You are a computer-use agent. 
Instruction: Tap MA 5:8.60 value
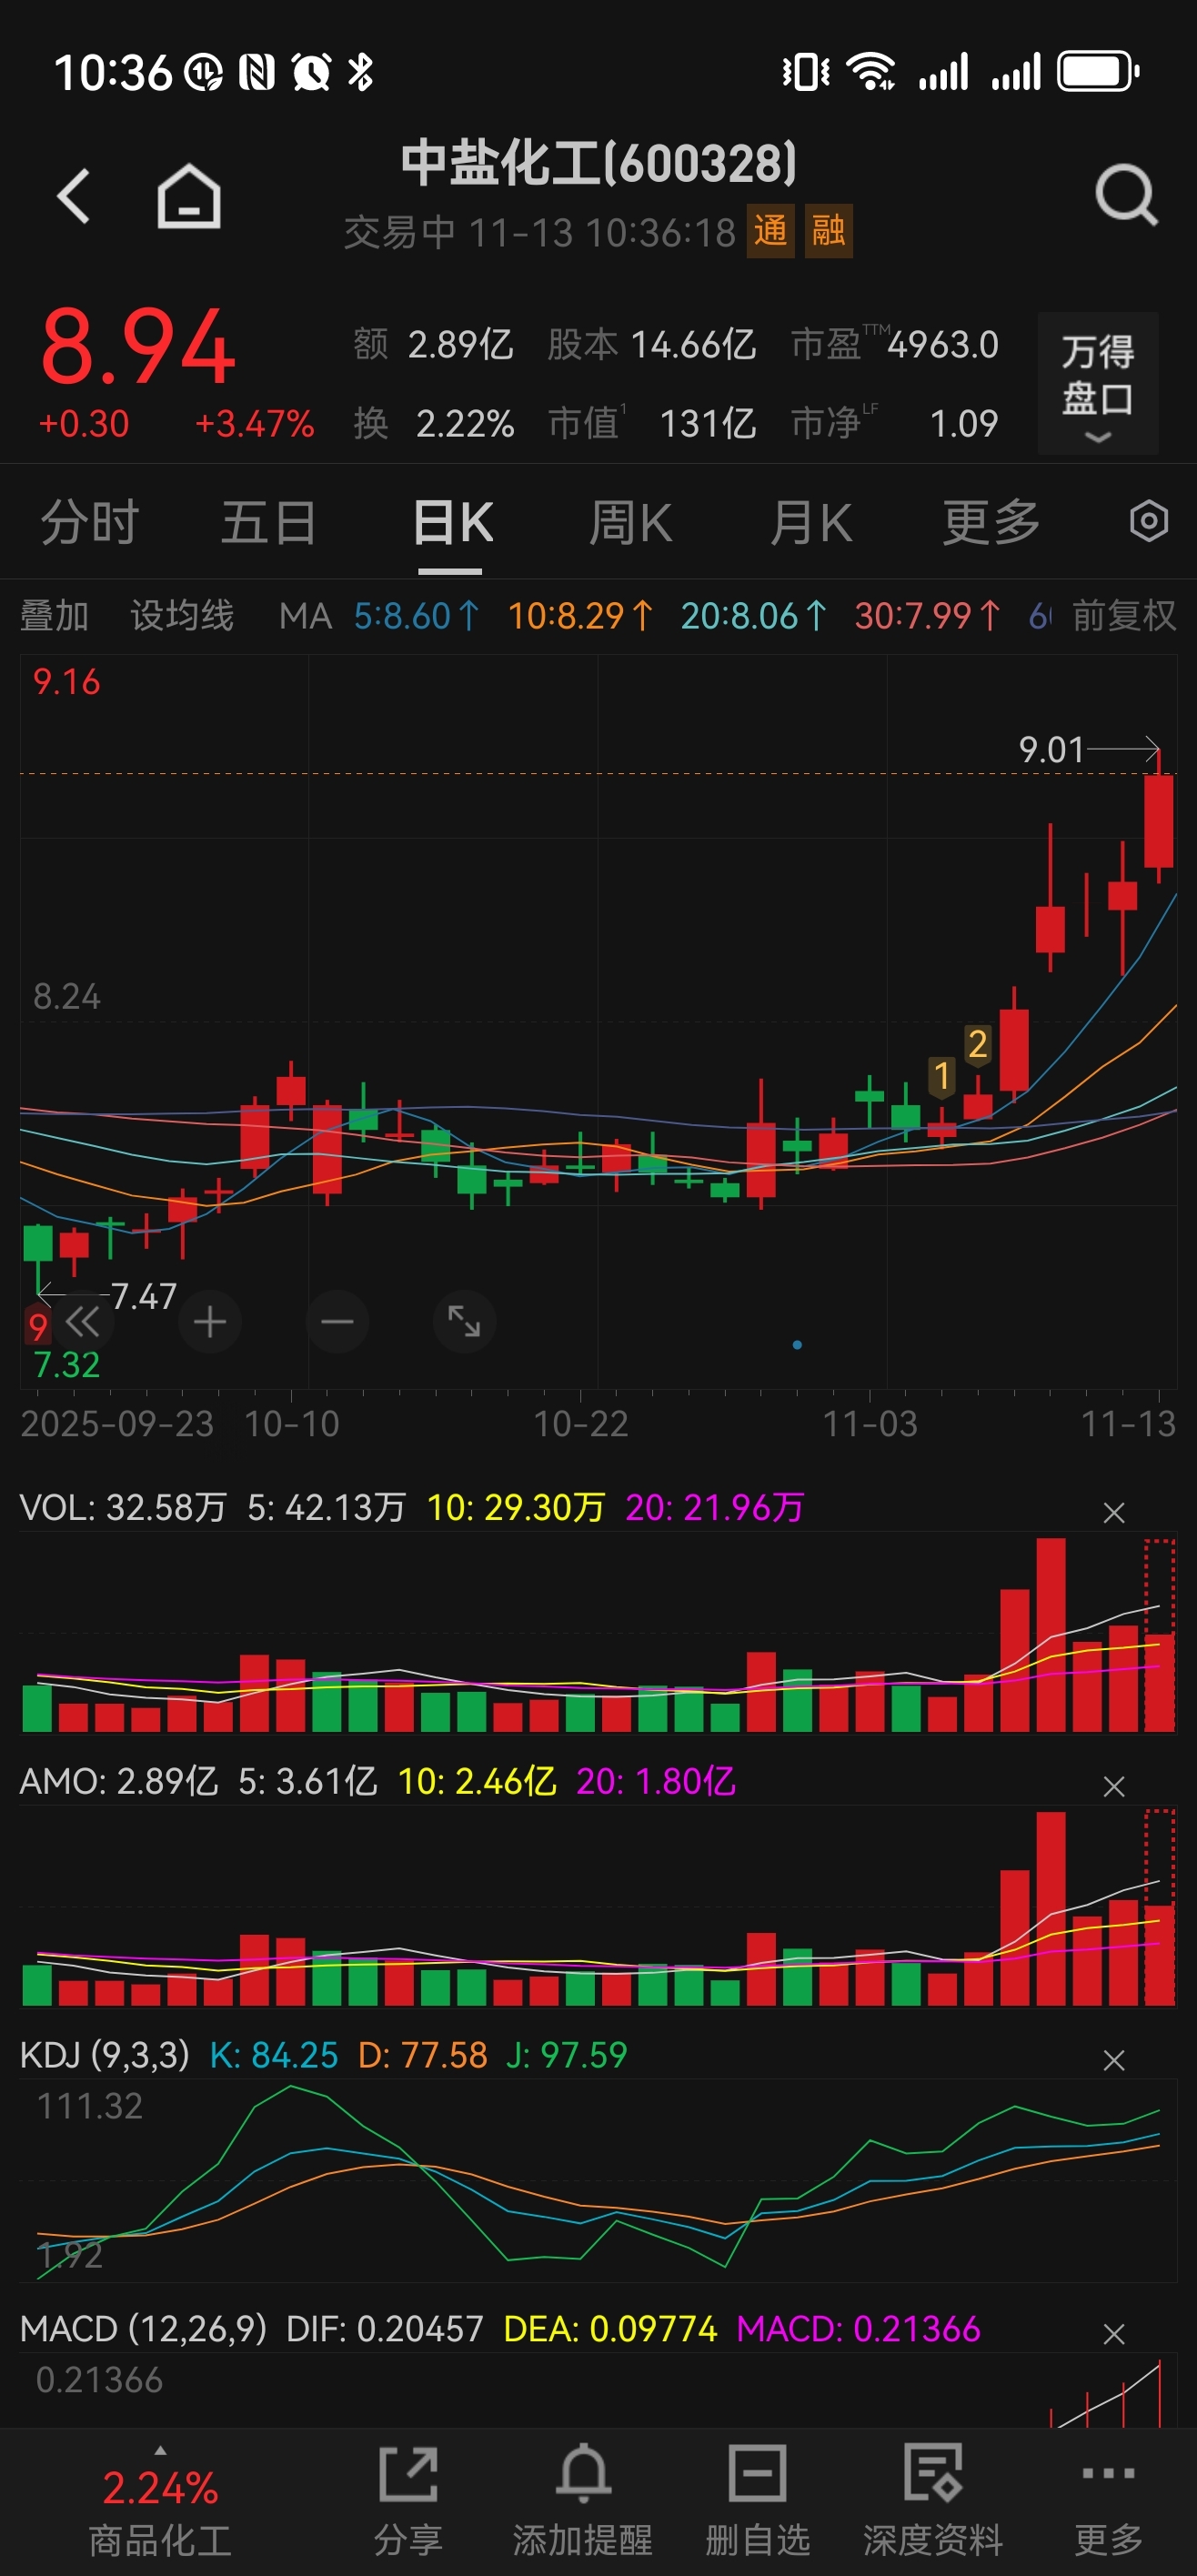click(x=417, y=616)
